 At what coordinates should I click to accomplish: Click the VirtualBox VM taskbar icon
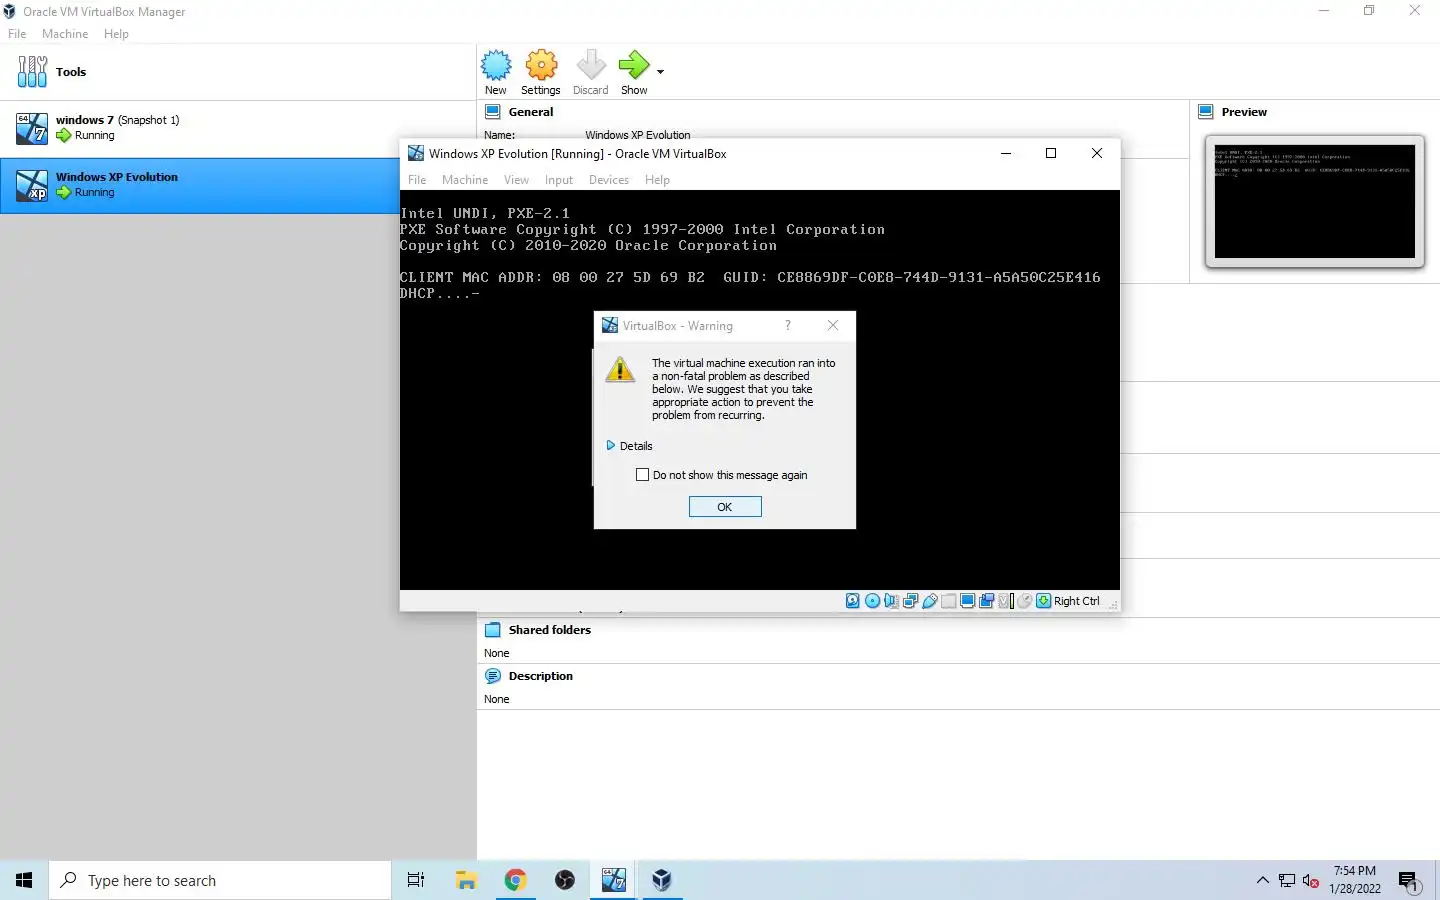[613, 880]
